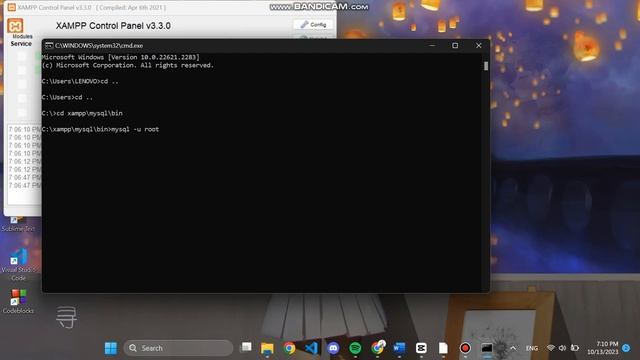This screenshot has width=640, height=360.
Task: Click the Bandicam red record taskbar icon
Action: [465, 348]
